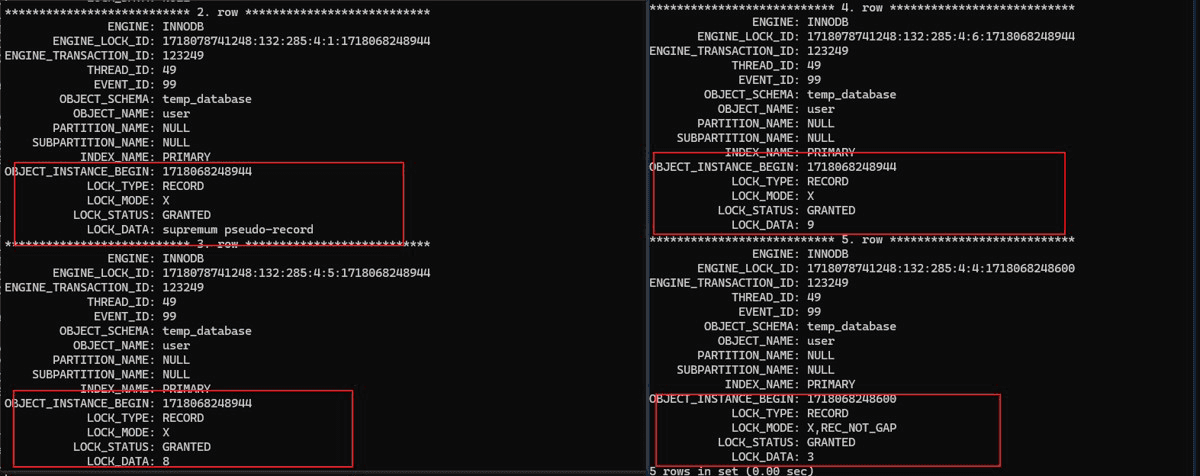Click the LOCK_MODE value 'X,REC_NOT_GAP'
Viewport: 1200px width, 476px height.
pos(850,428)
